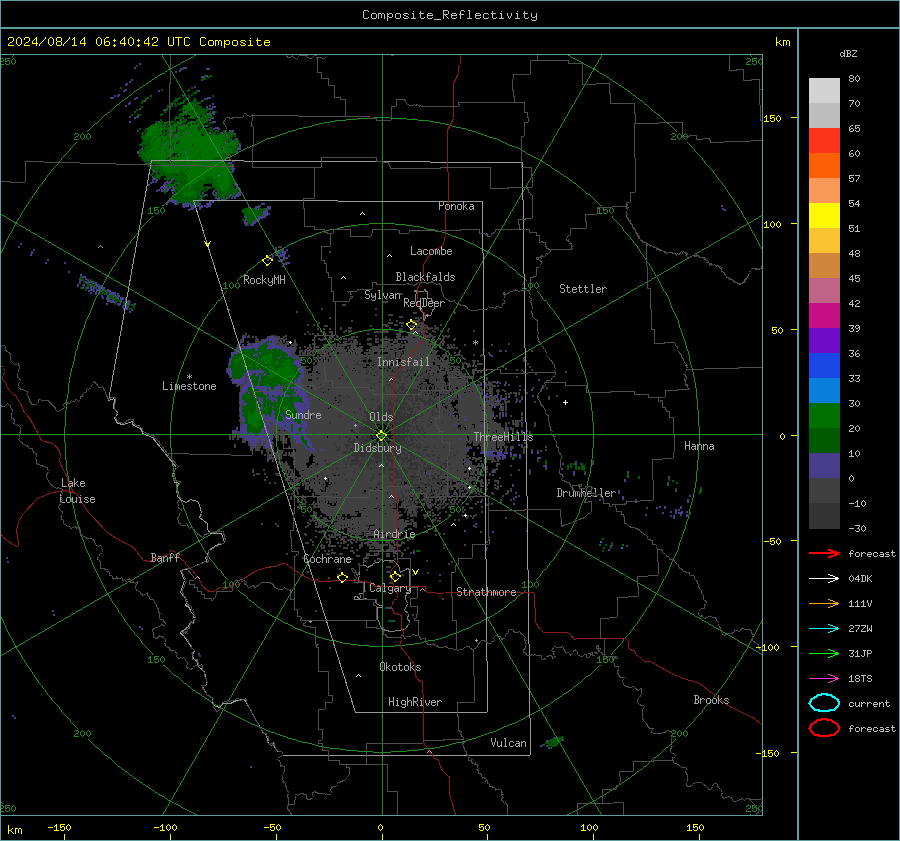
Task: Click the Ponoka label on map
Action: pos(456,206)
